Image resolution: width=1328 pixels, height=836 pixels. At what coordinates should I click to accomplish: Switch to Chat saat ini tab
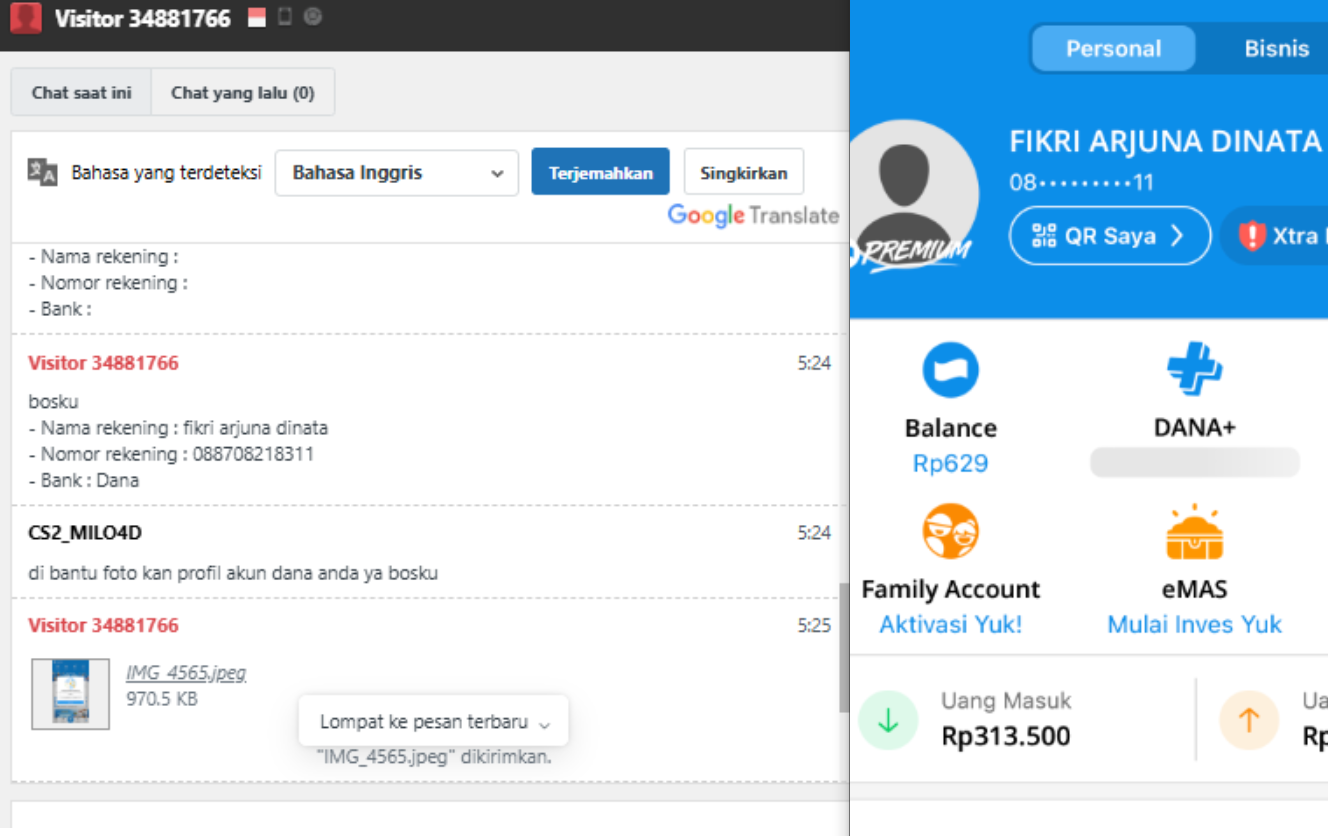(81, 93)
